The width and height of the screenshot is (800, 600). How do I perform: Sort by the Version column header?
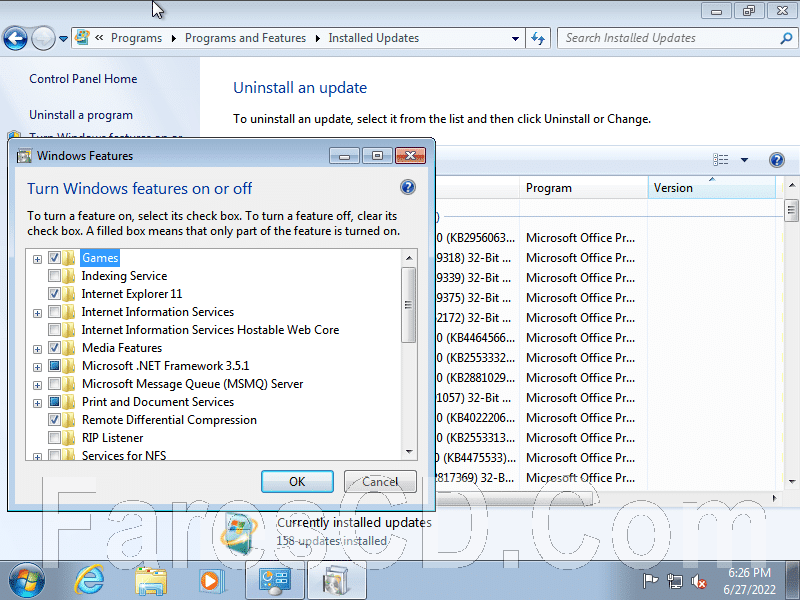point(712,188)
